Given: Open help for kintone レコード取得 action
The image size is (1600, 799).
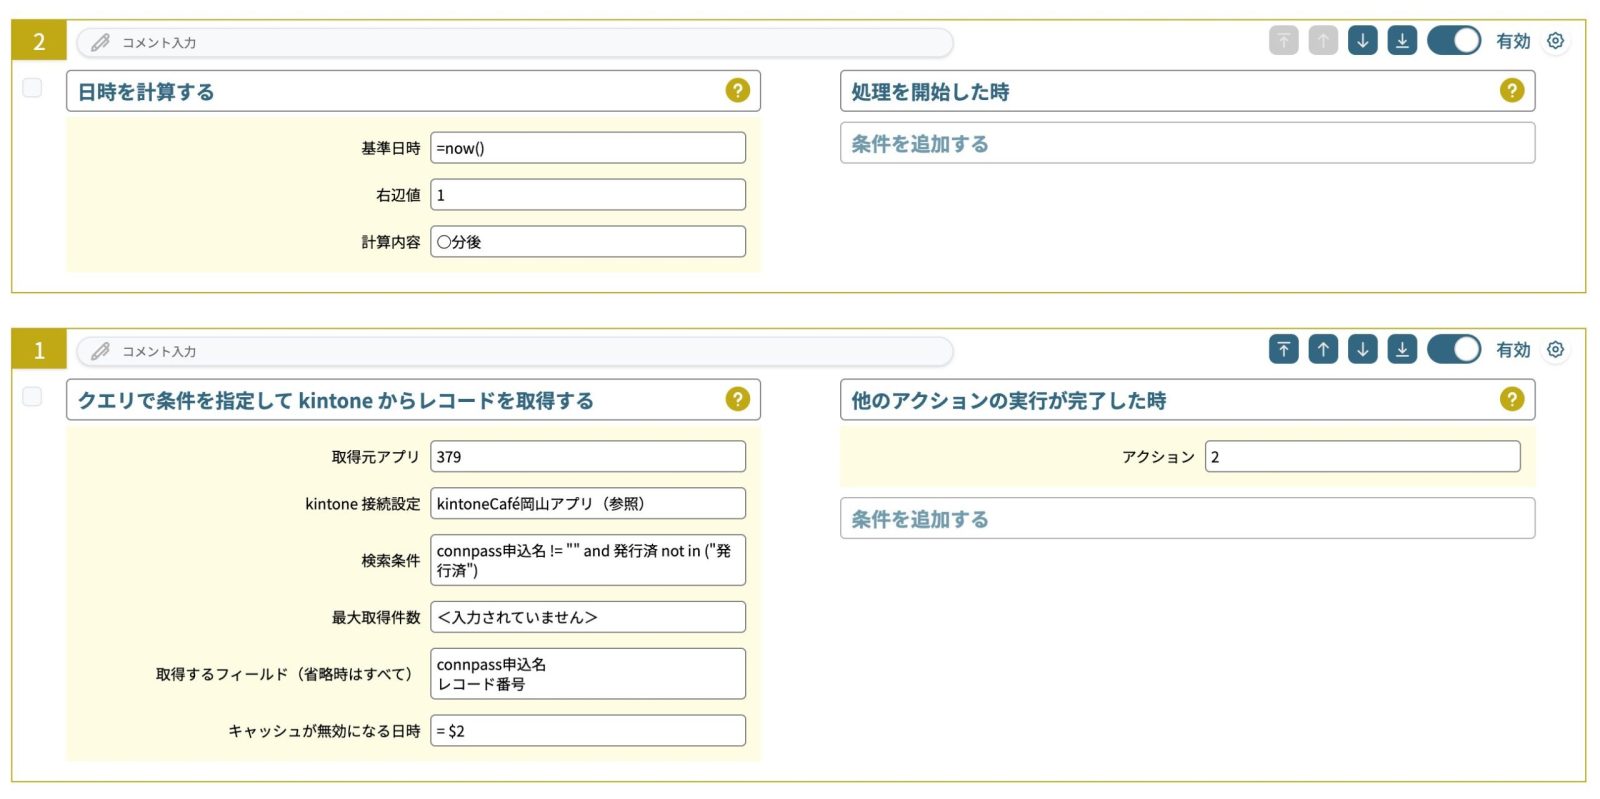Looking at the screenshot, I should 737,399.
